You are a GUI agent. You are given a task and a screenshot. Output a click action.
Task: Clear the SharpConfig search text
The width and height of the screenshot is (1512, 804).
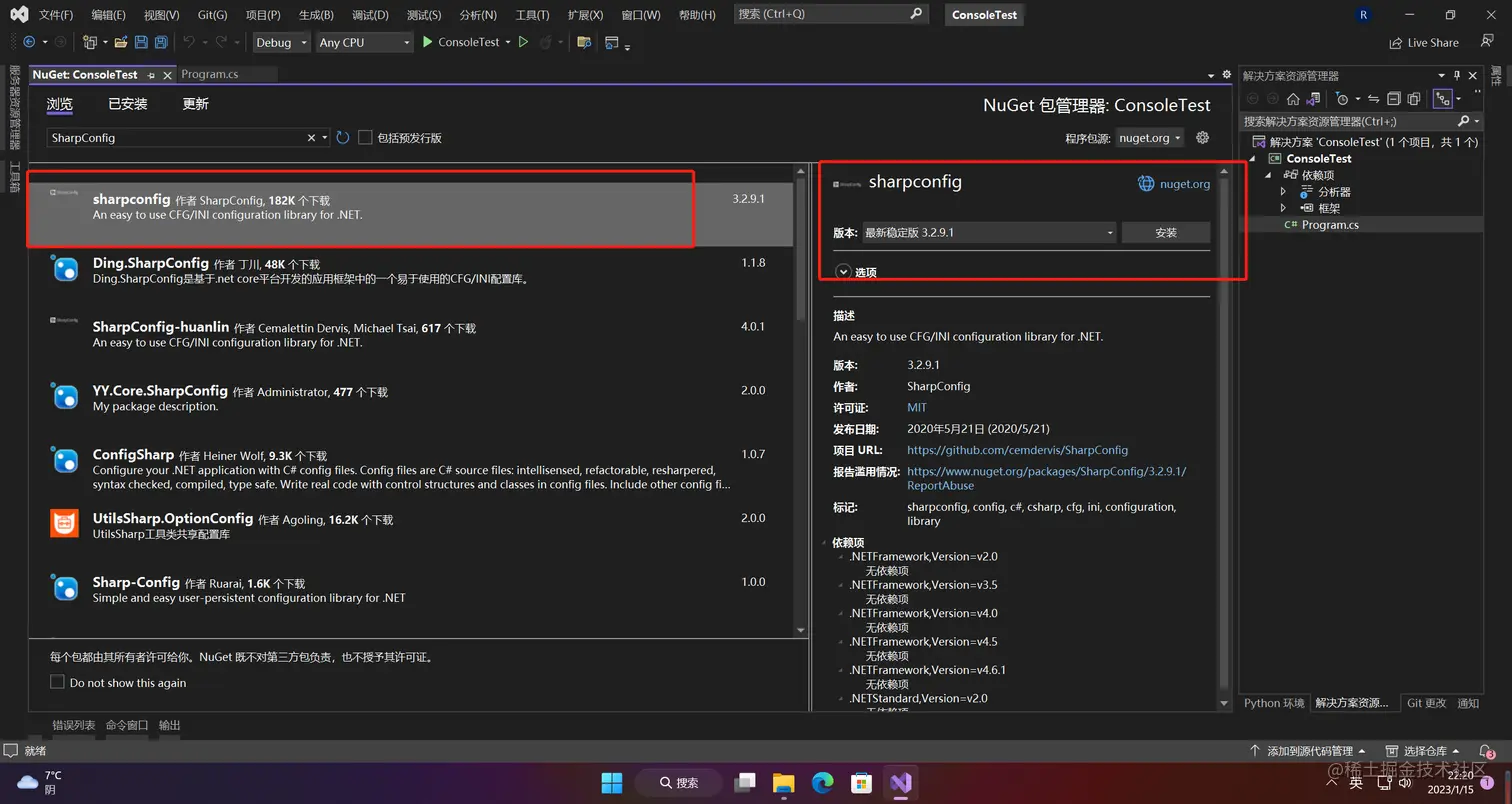[x=311, y=138]
